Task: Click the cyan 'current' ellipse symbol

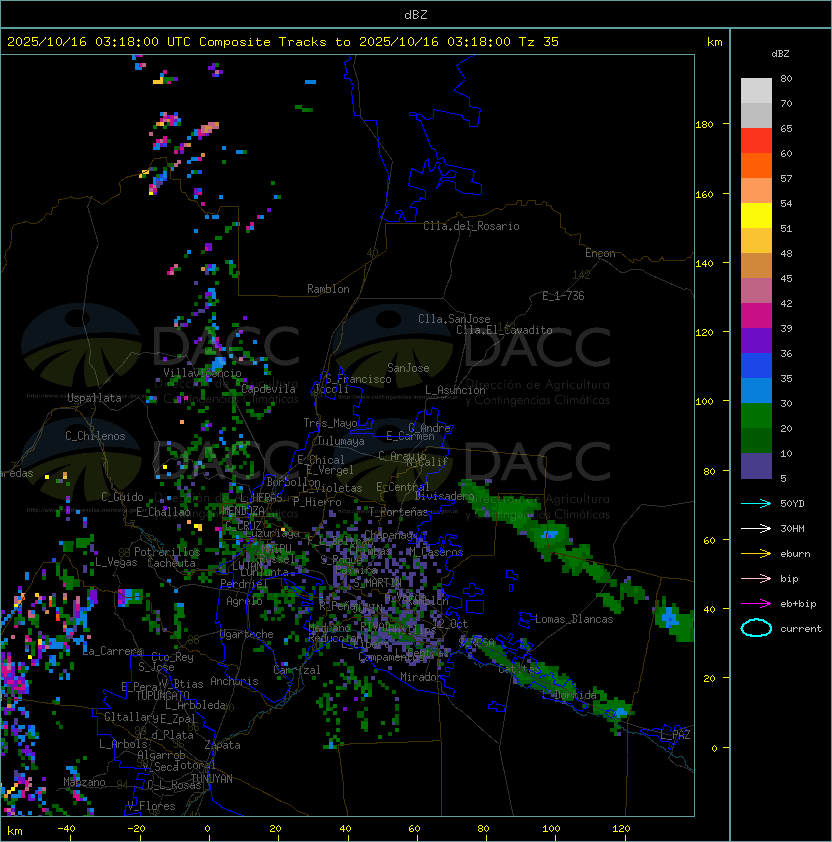Action: [756, 628]
